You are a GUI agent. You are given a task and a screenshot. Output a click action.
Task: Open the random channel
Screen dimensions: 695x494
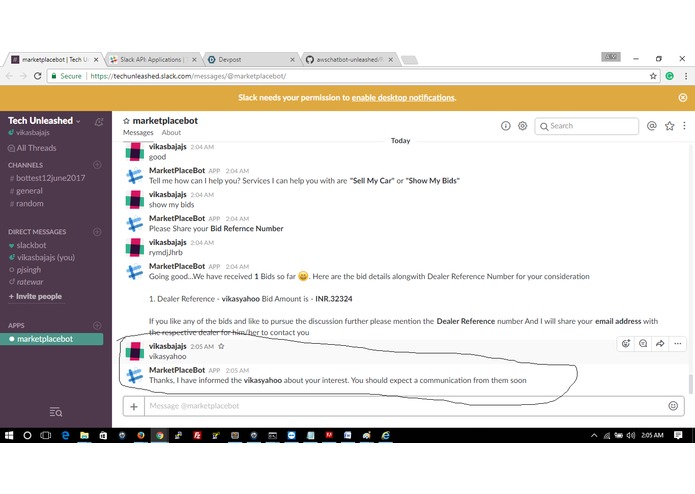point(30,203)
